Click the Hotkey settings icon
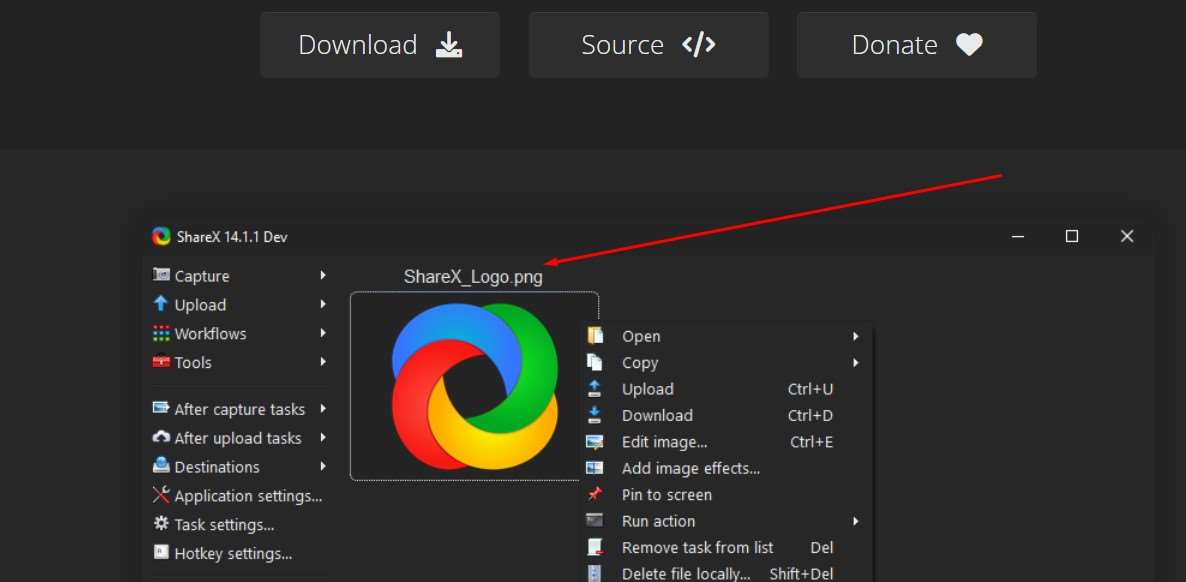Viewport: 1186px width, 582px height. point(160,552)
